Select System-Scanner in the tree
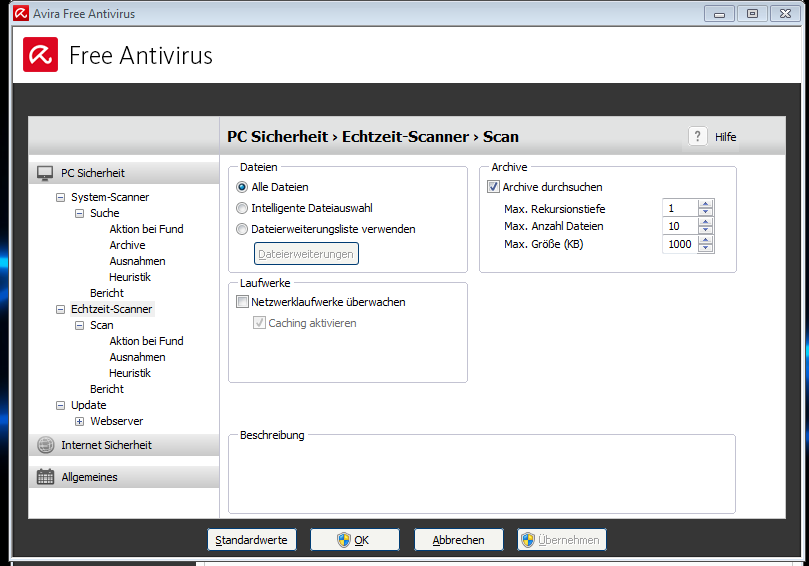The image size is (809, 566). point(110,197)
